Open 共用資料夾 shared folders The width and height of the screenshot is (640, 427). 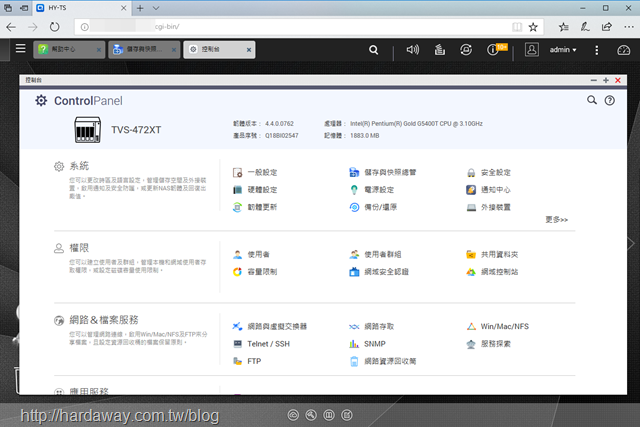pyautogui.click(x=492, y=255)
